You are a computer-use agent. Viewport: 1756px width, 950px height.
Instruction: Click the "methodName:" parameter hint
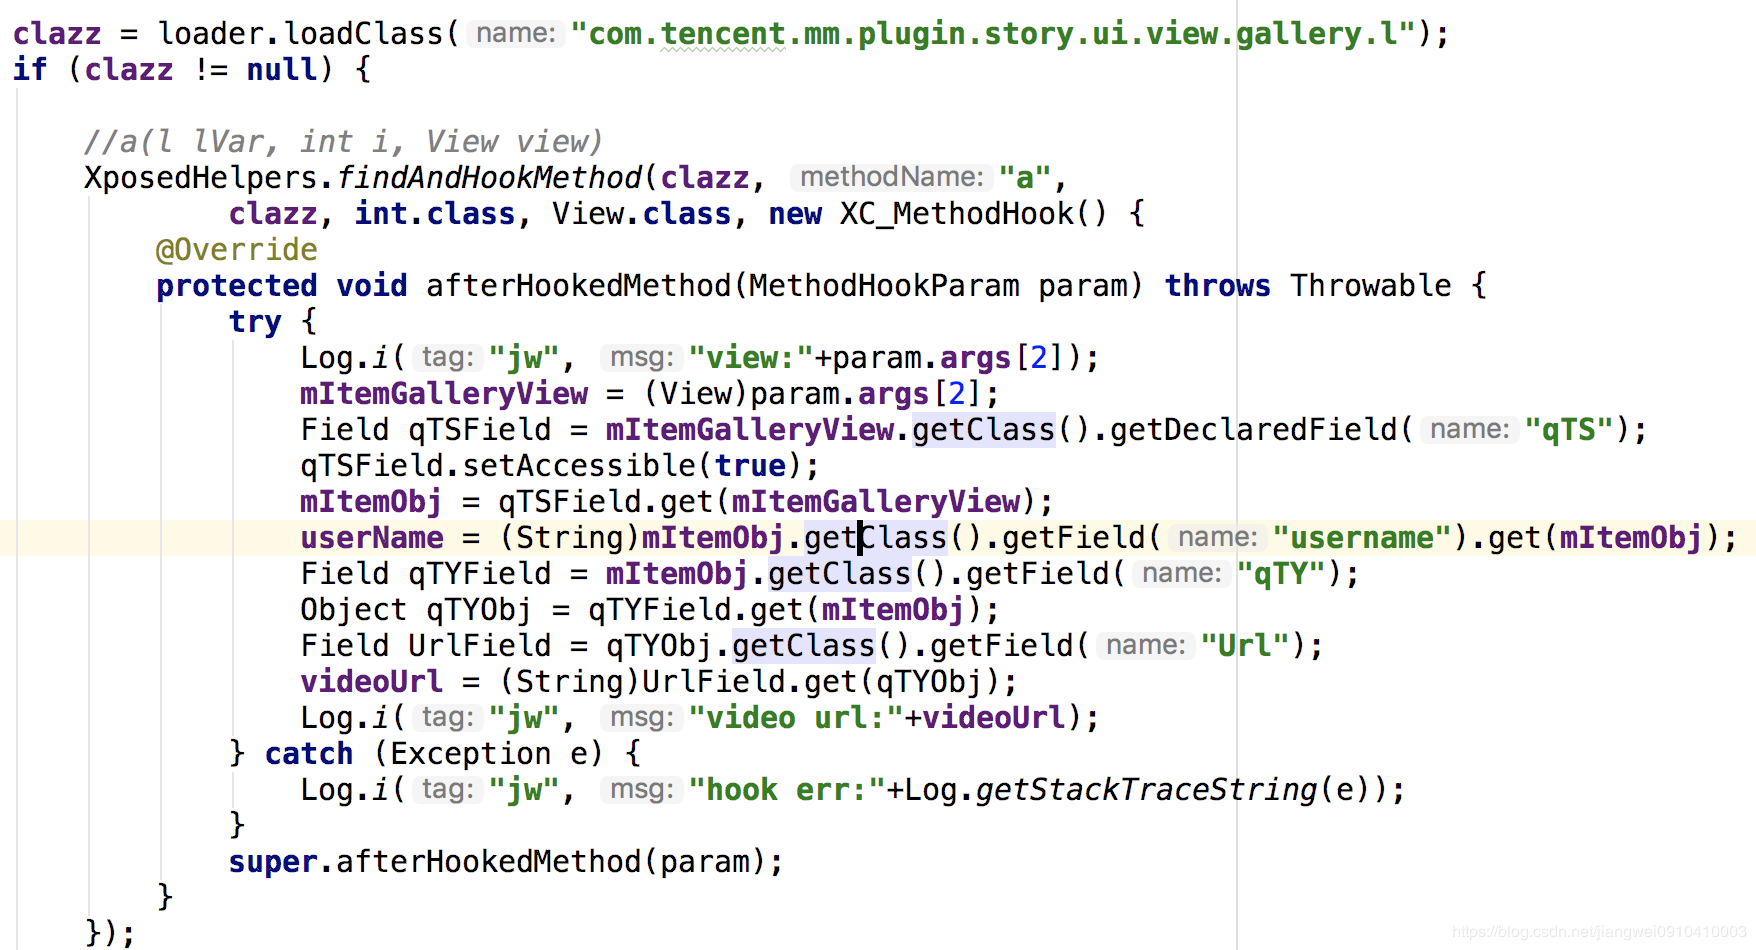[892, 177]
